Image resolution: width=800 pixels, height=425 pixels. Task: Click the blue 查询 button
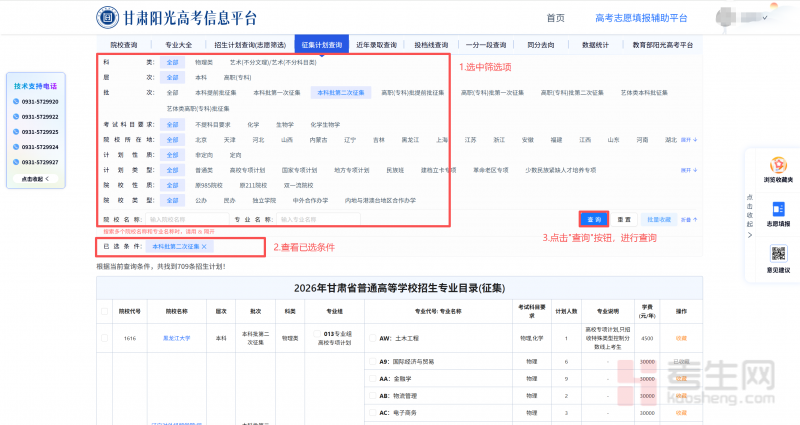(x=594, y=219)
